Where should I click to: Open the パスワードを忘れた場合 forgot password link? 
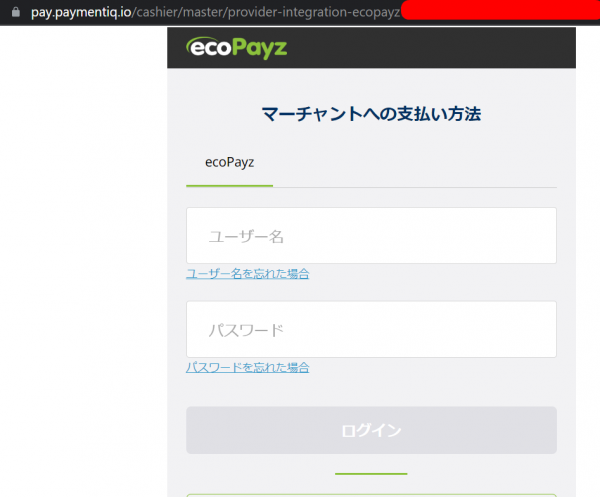[x=248, y=367]
